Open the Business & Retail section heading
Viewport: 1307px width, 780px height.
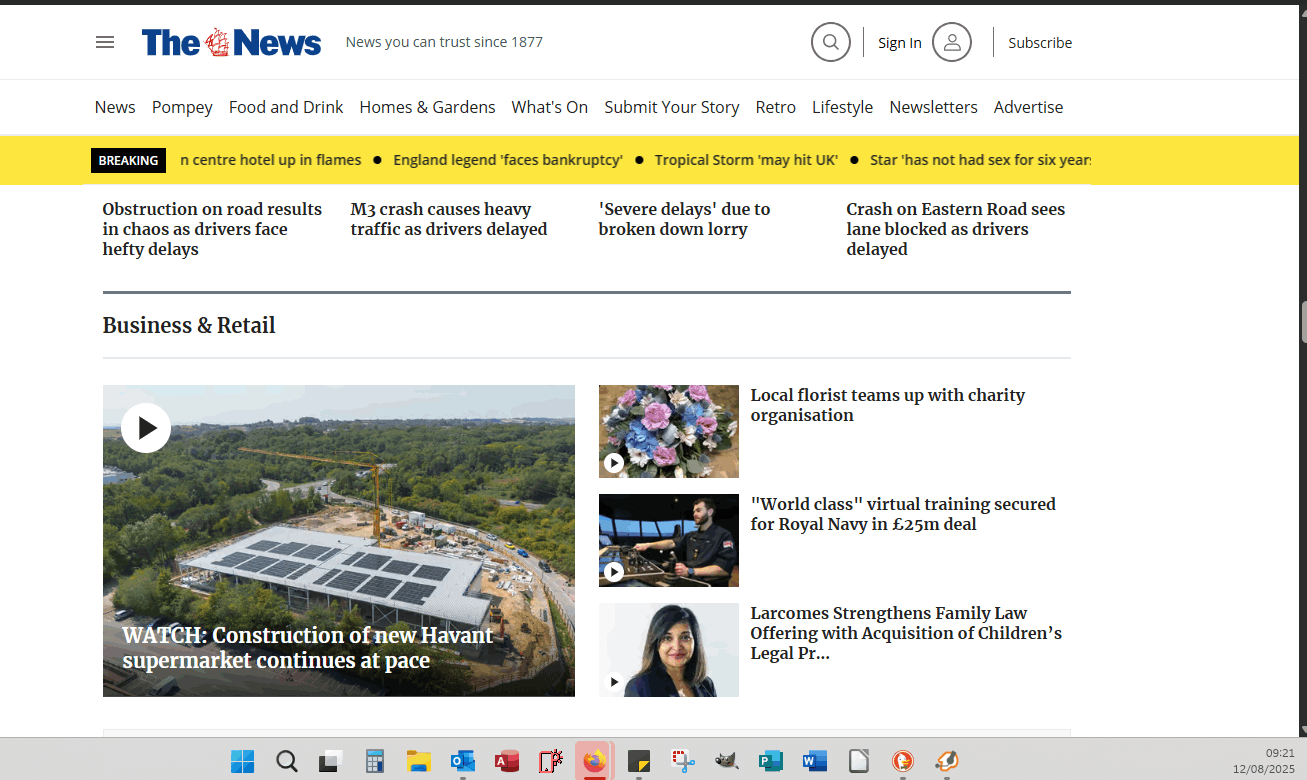pyautogui.click(x=189, y=325)
